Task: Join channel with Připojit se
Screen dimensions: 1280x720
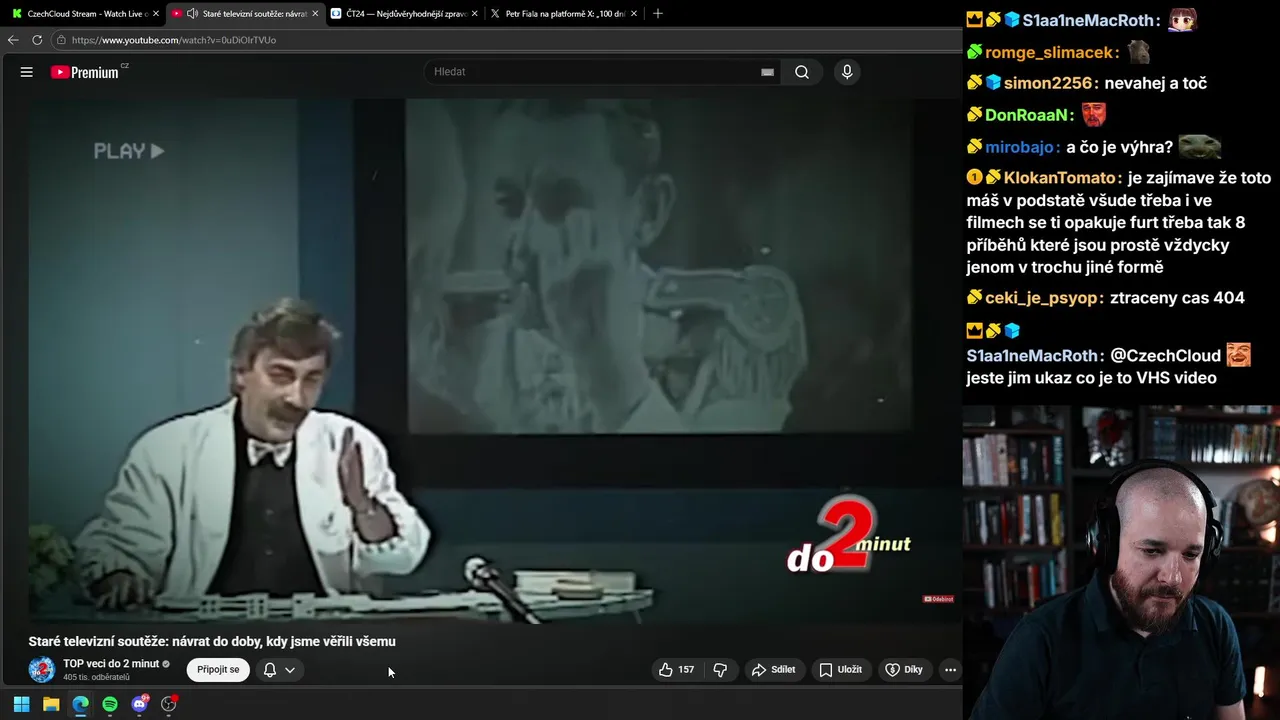Action: coord(218,670)
